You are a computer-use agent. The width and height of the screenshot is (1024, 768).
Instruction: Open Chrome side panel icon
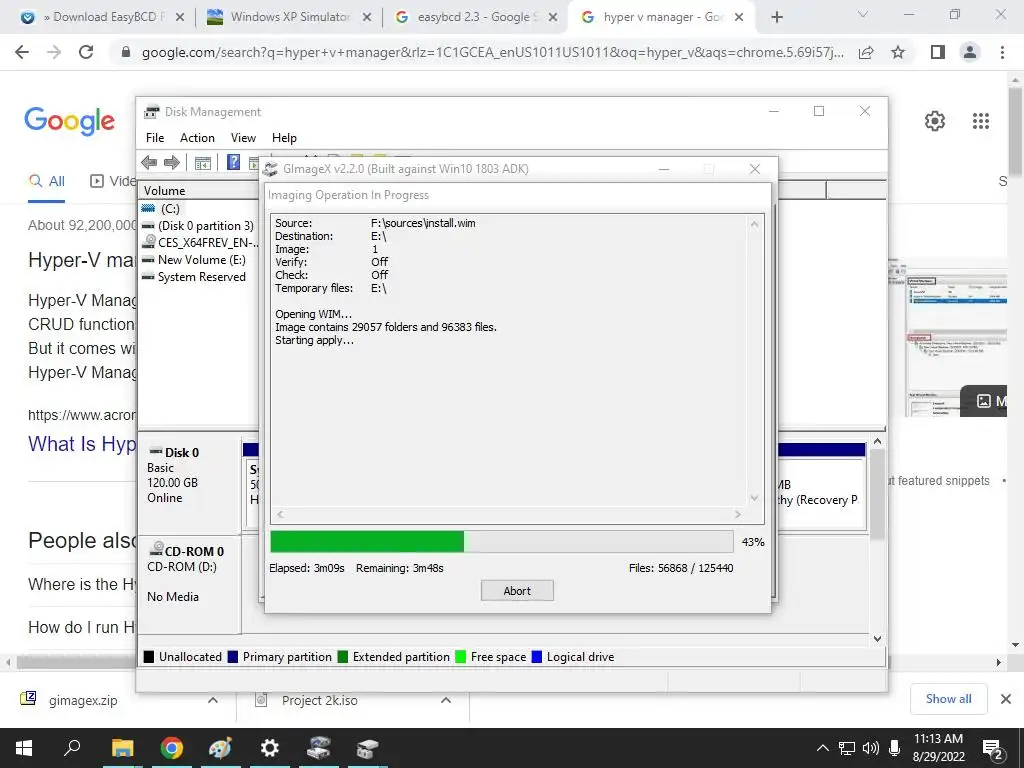[x=938, y=52]
